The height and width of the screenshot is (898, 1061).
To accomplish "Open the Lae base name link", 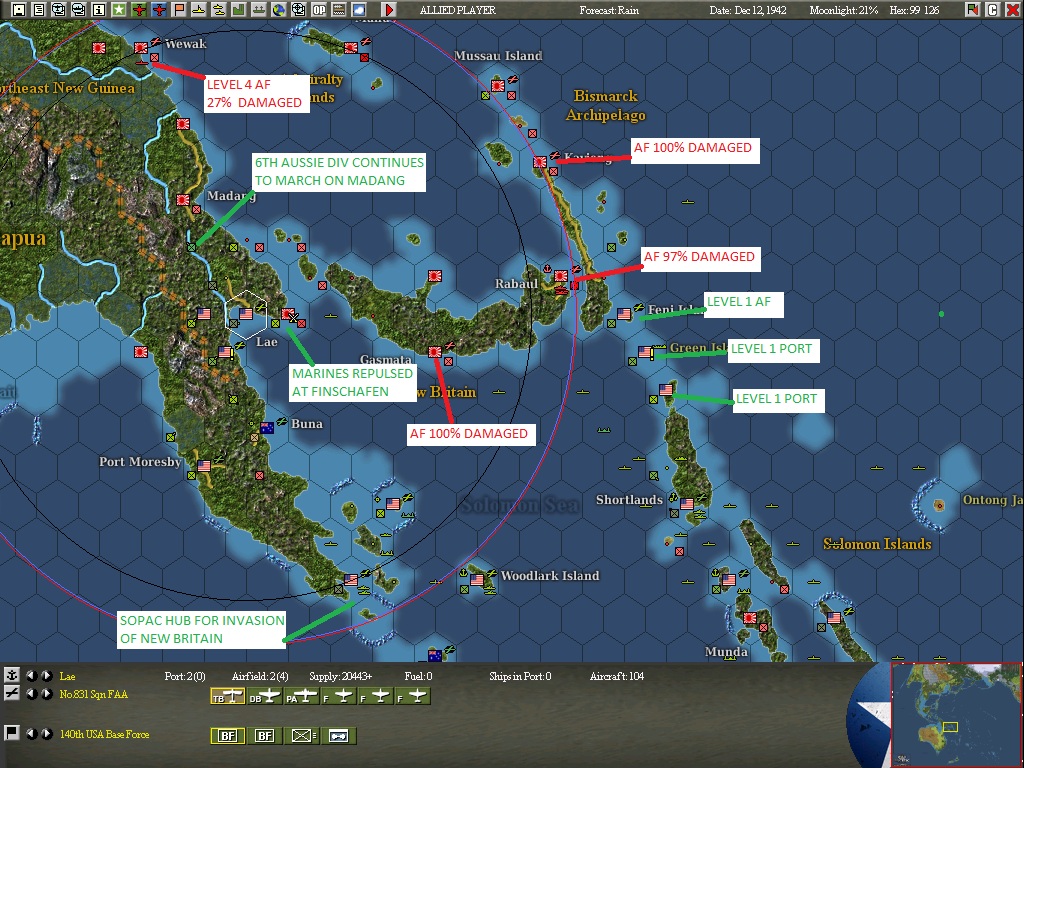I will coord(68,676).
